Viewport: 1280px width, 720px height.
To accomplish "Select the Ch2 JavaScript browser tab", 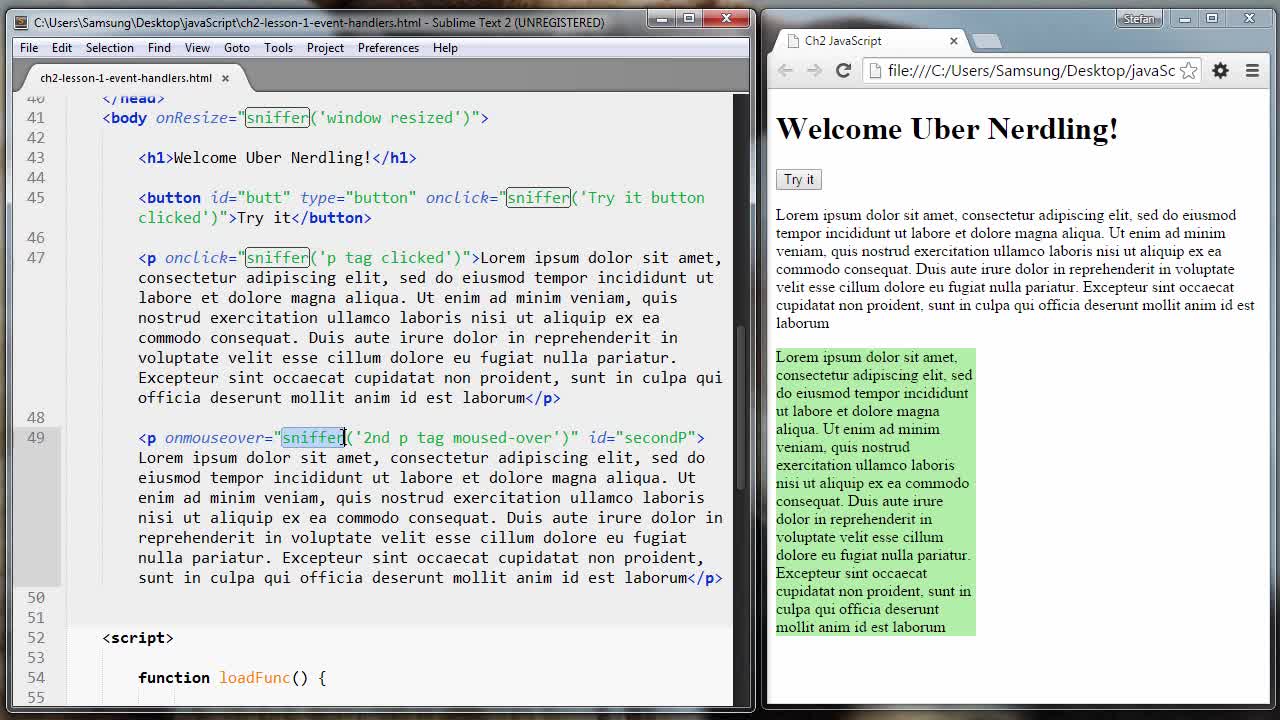I will 870,41.
